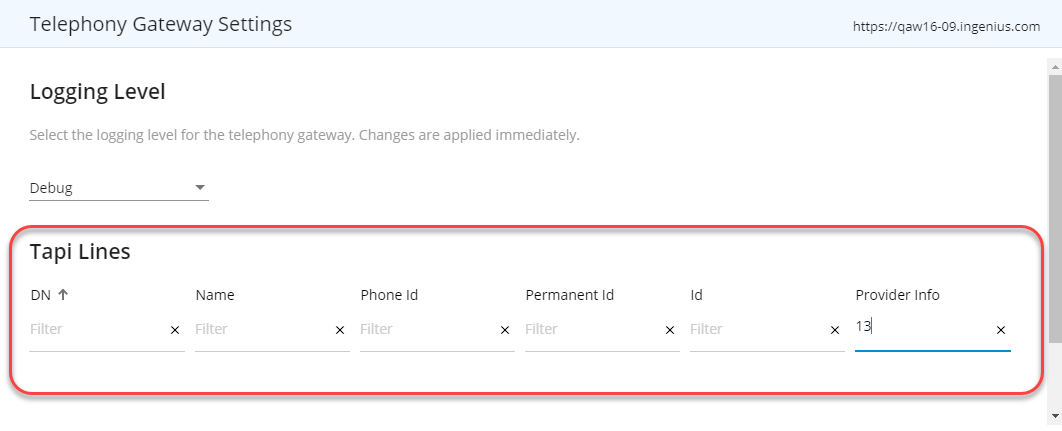Sort by the Phone Id column header
Image resolution: width=1062 pixels, height=431 pixels.
pos(389,295)
